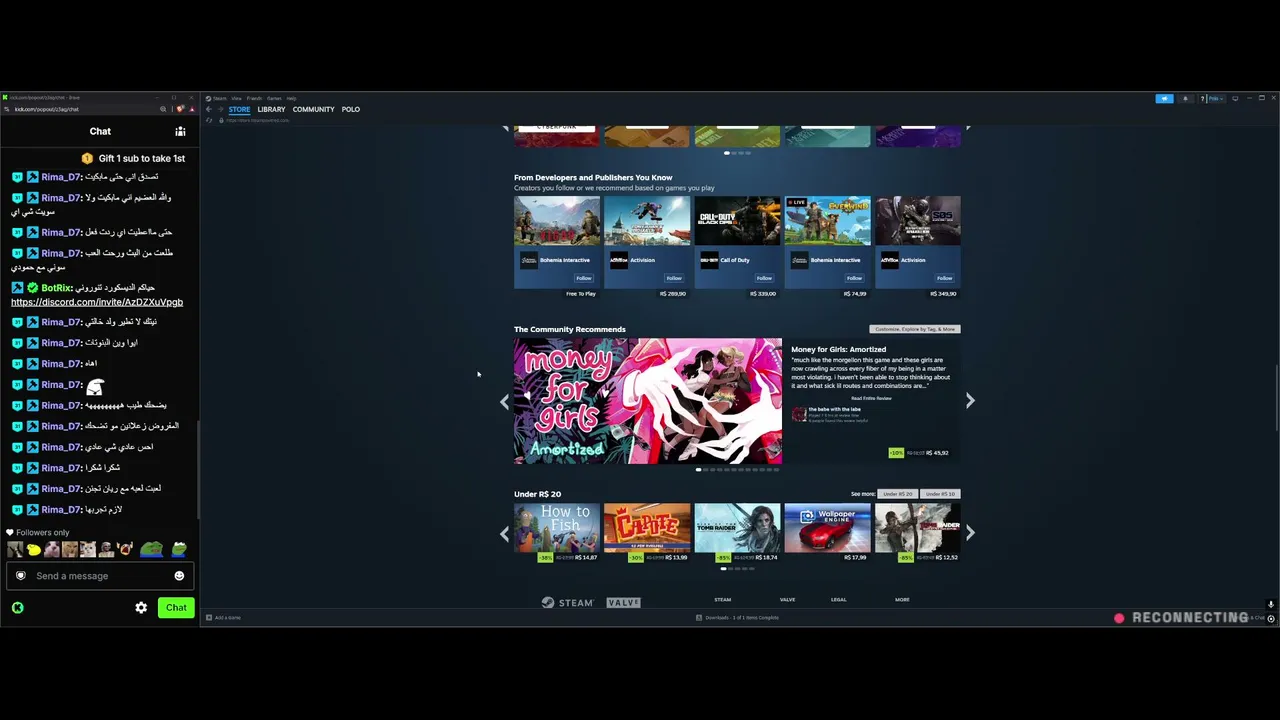Open the emoji picker in chat input
Viewport: 1280px width, 720px height.
click(x=179, y=576)
